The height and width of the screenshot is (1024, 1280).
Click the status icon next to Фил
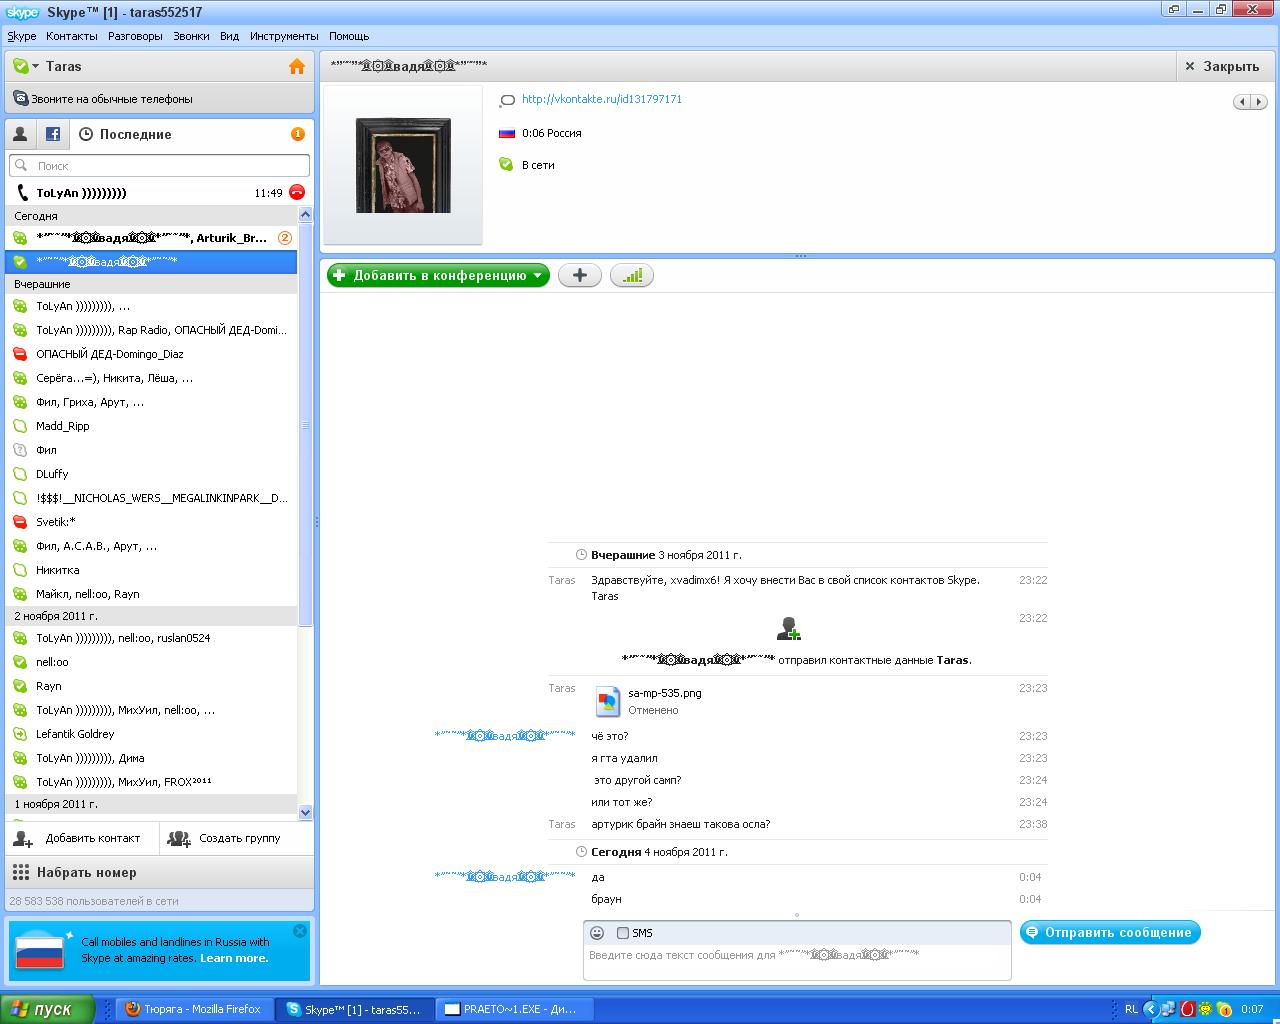click(x=20, y=450)
